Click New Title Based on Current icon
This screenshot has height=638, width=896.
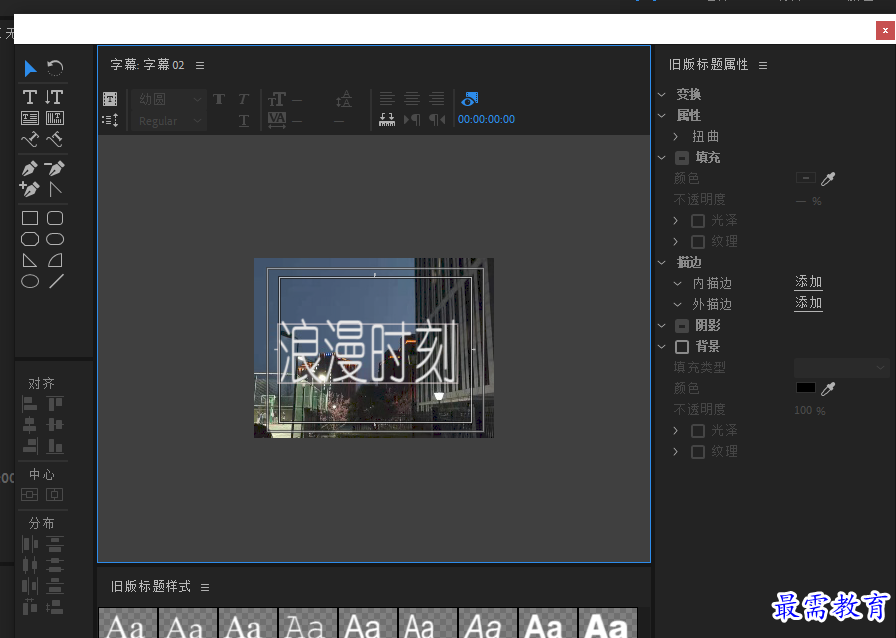tap(110, 99)
